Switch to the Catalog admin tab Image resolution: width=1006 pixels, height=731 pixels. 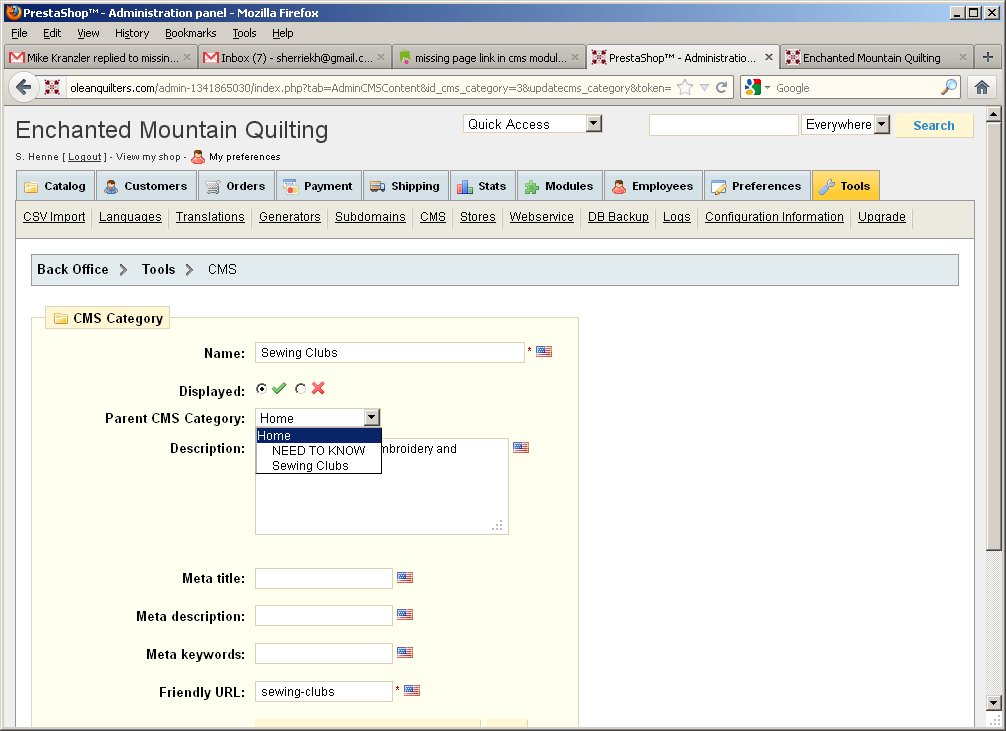point(55,186)
